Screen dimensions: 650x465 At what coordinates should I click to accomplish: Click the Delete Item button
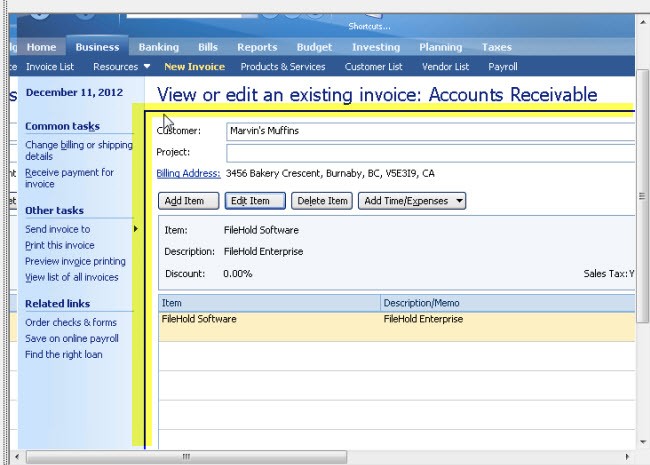pos(322,201)
